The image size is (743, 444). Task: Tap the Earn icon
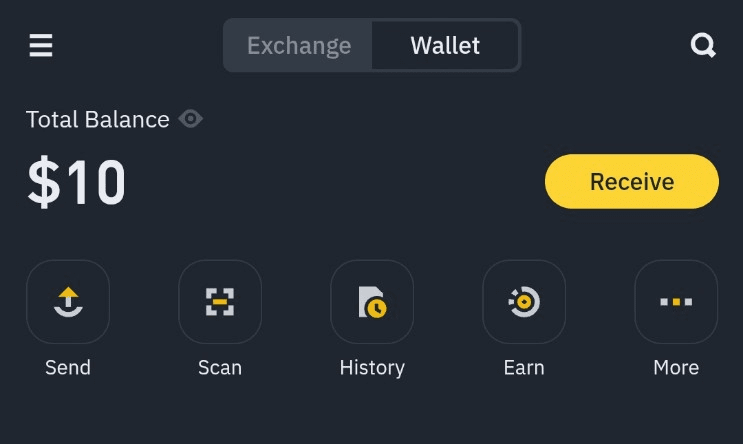point(524,302)
